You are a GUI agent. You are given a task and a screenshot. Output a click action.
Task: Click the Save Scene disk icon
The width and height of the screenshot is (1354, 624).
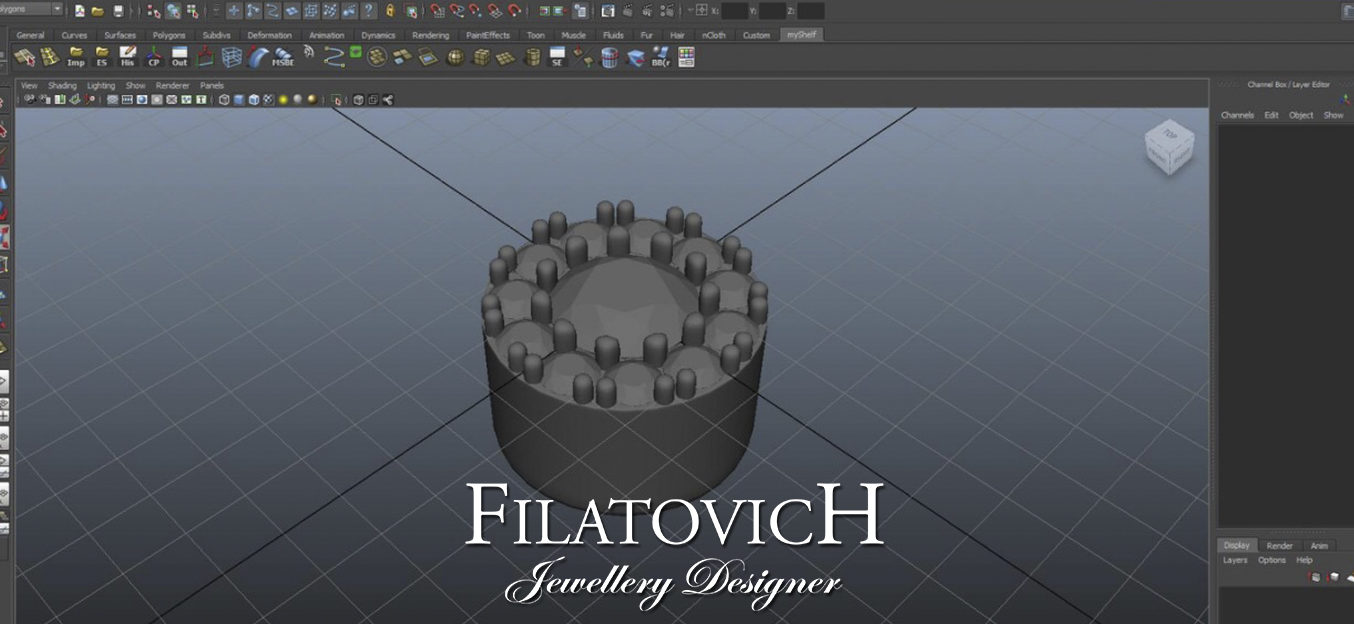(118, 11)
